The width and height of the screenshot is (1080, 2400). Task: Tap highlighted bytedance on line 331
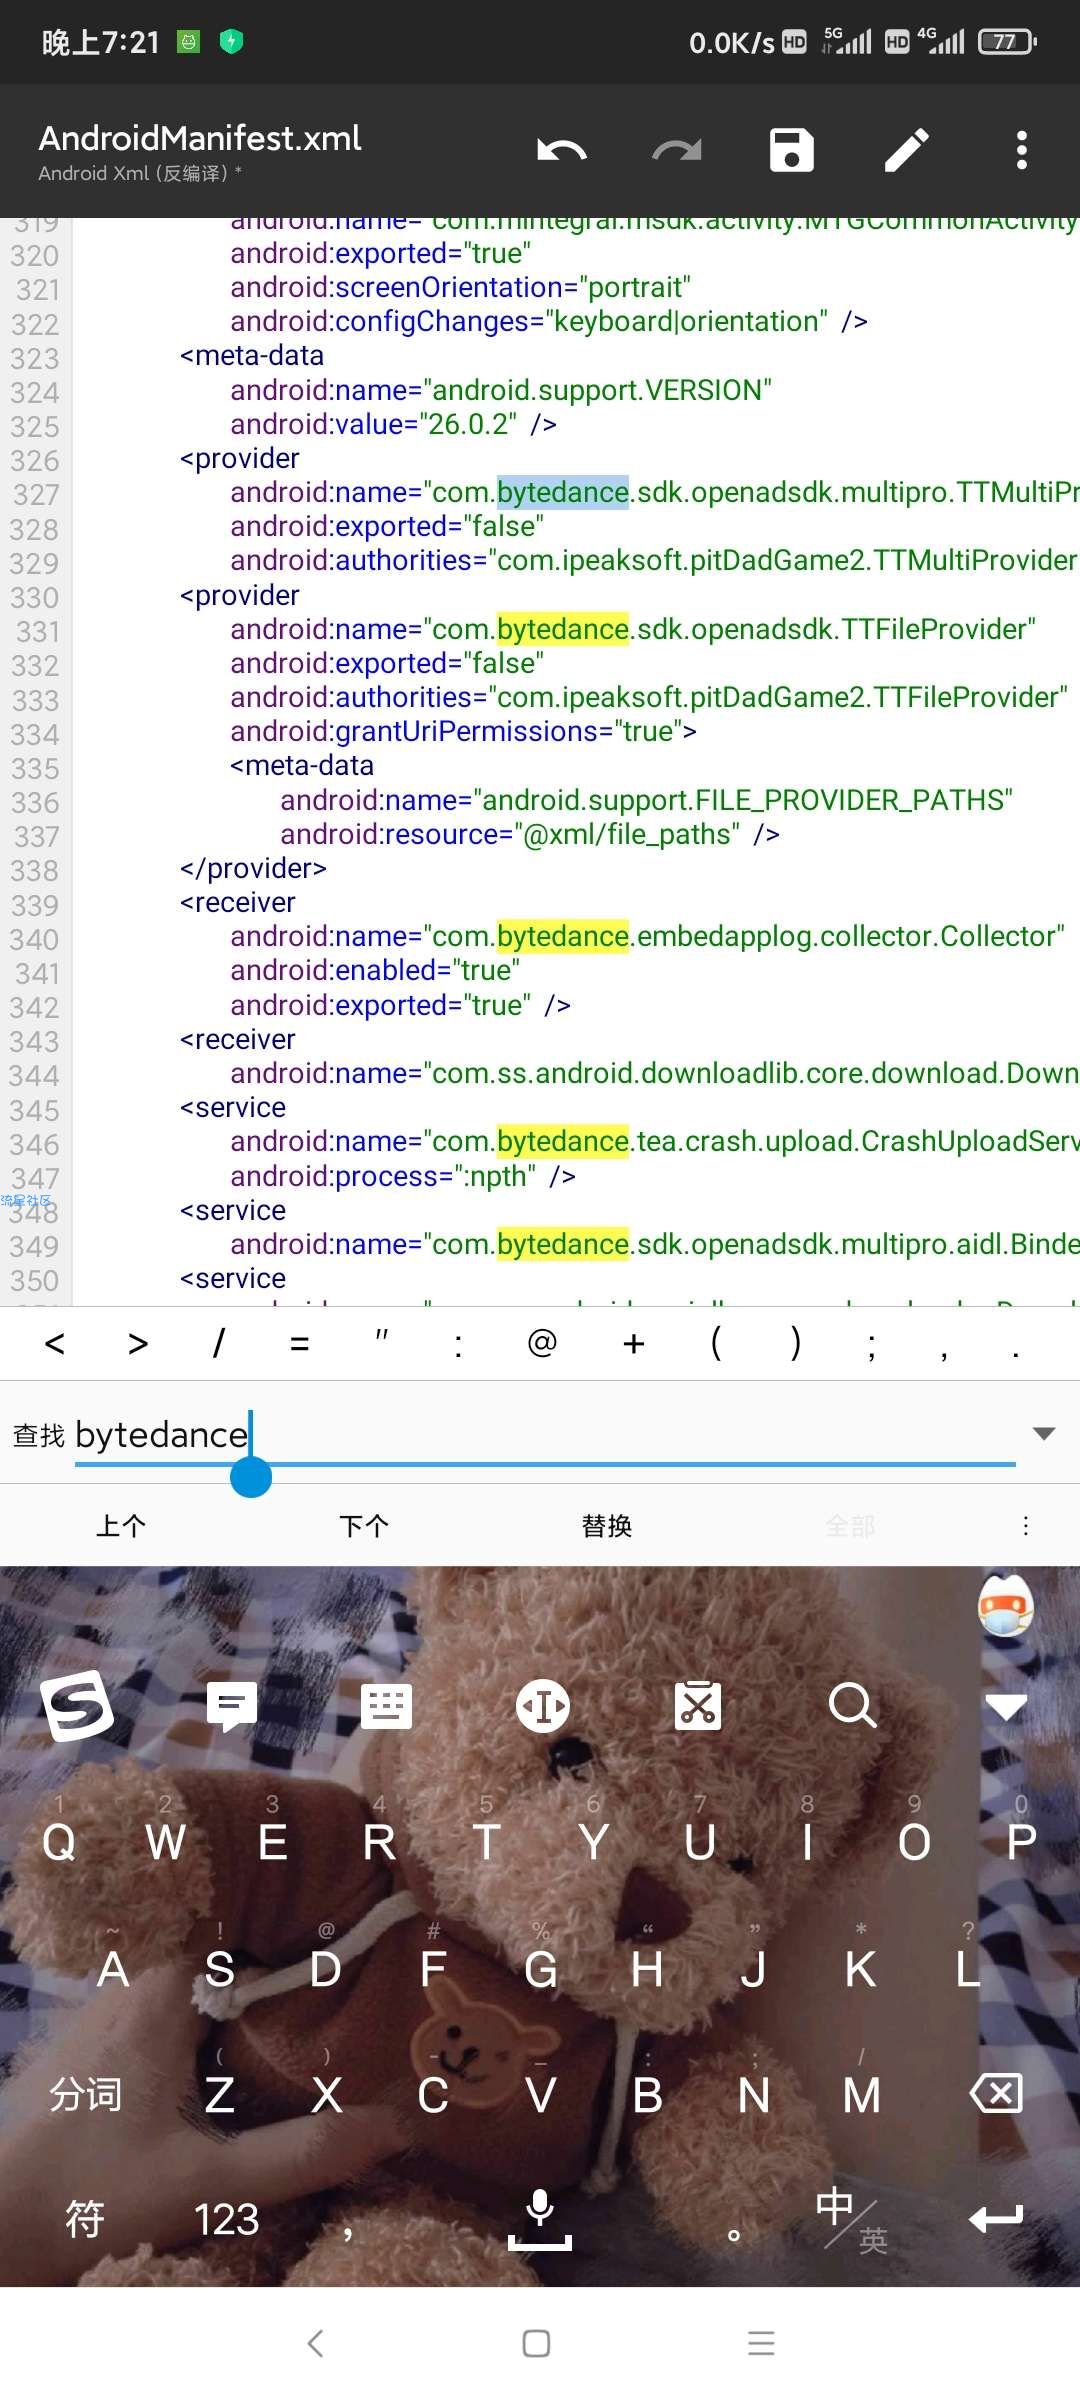(x=563, y=629)
